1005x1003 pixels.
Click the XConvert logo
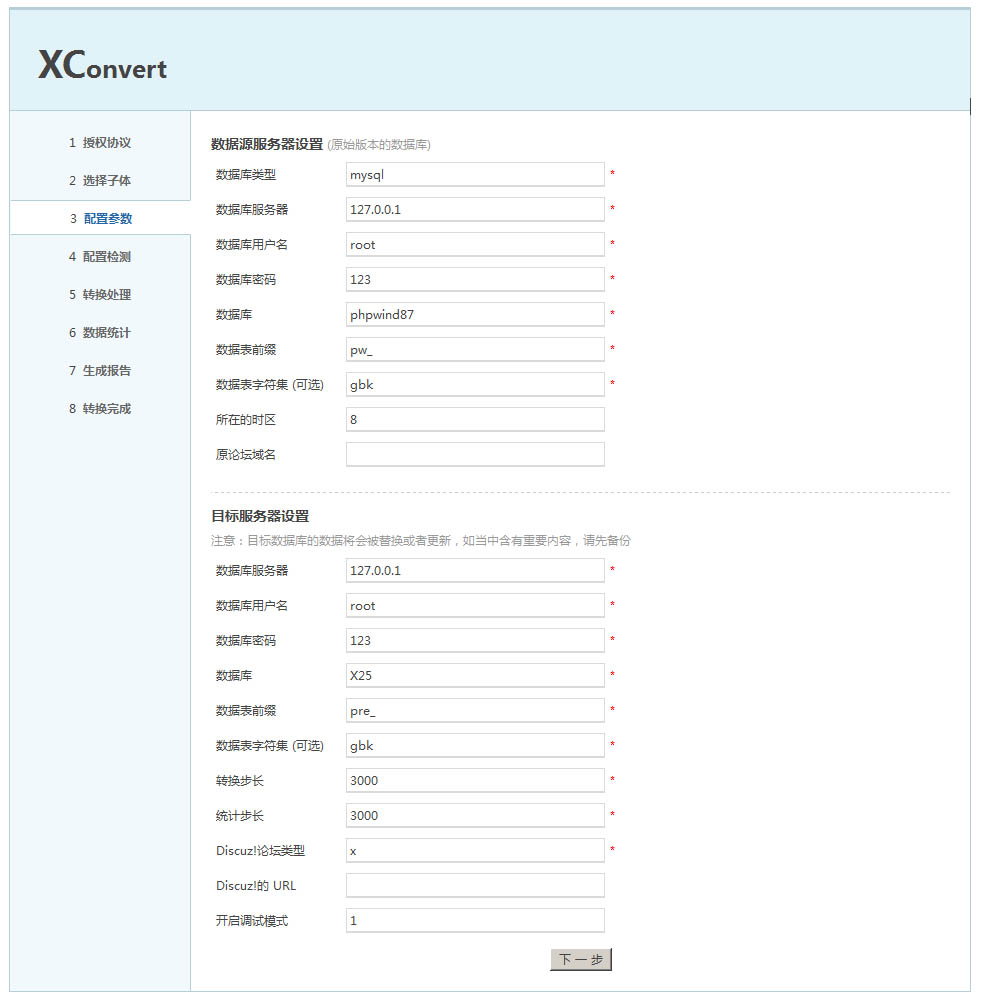(x=102, y=65)
